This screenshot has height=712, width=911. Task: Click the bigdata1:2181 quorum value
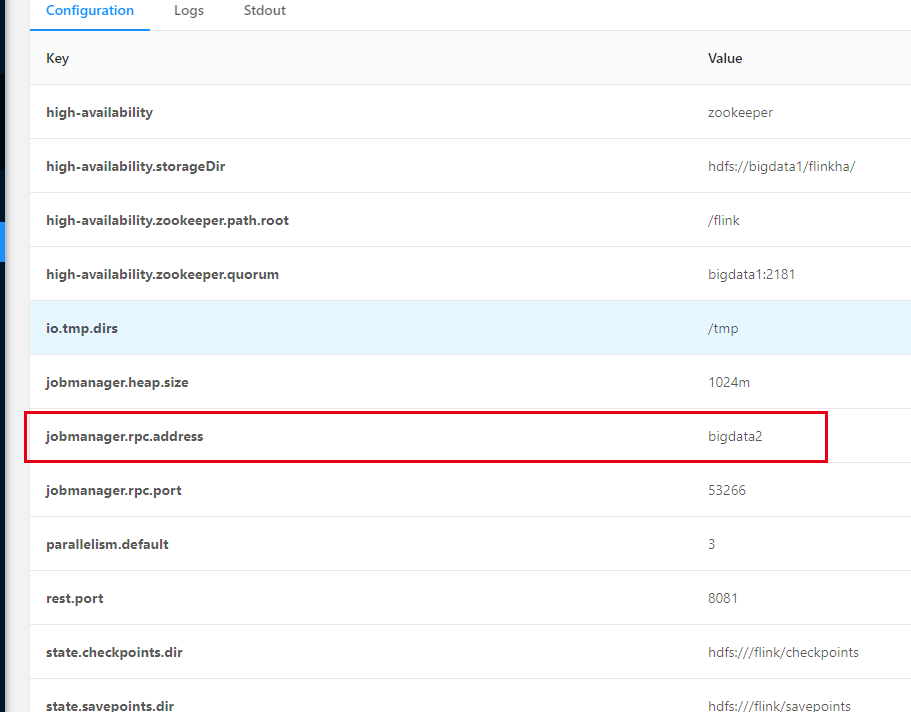pos(751,275)
